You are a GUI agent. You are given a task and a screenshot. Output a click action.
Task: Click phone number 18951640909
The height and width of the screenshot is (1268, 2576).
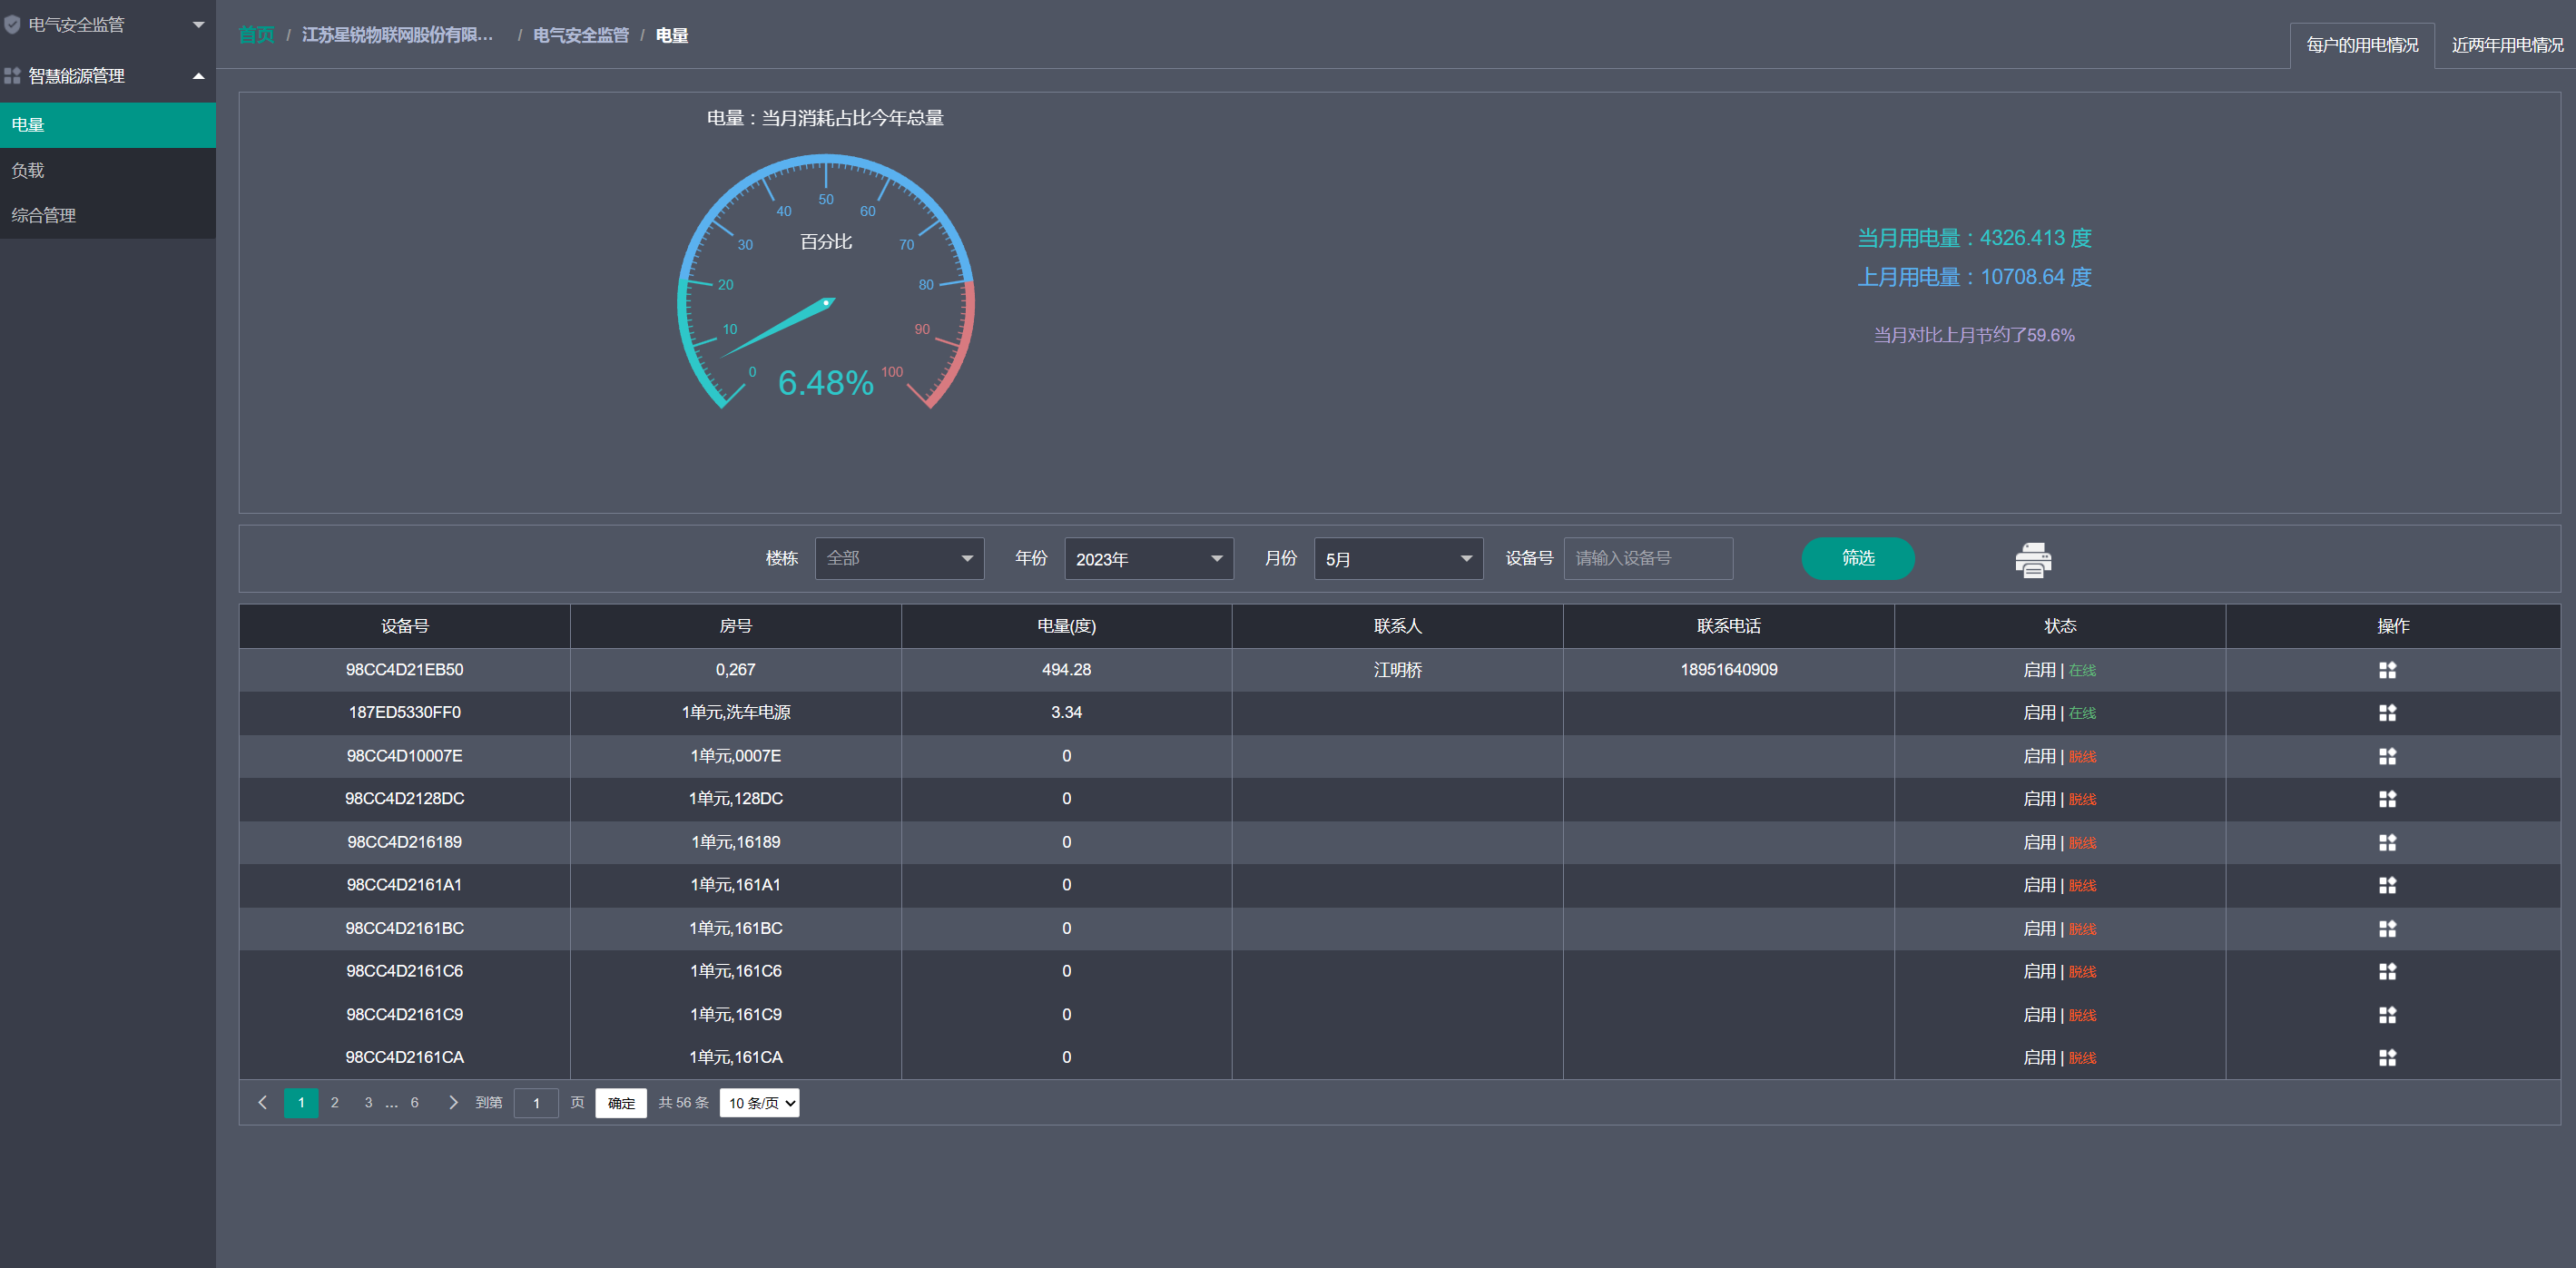[x=1729, y=670]
